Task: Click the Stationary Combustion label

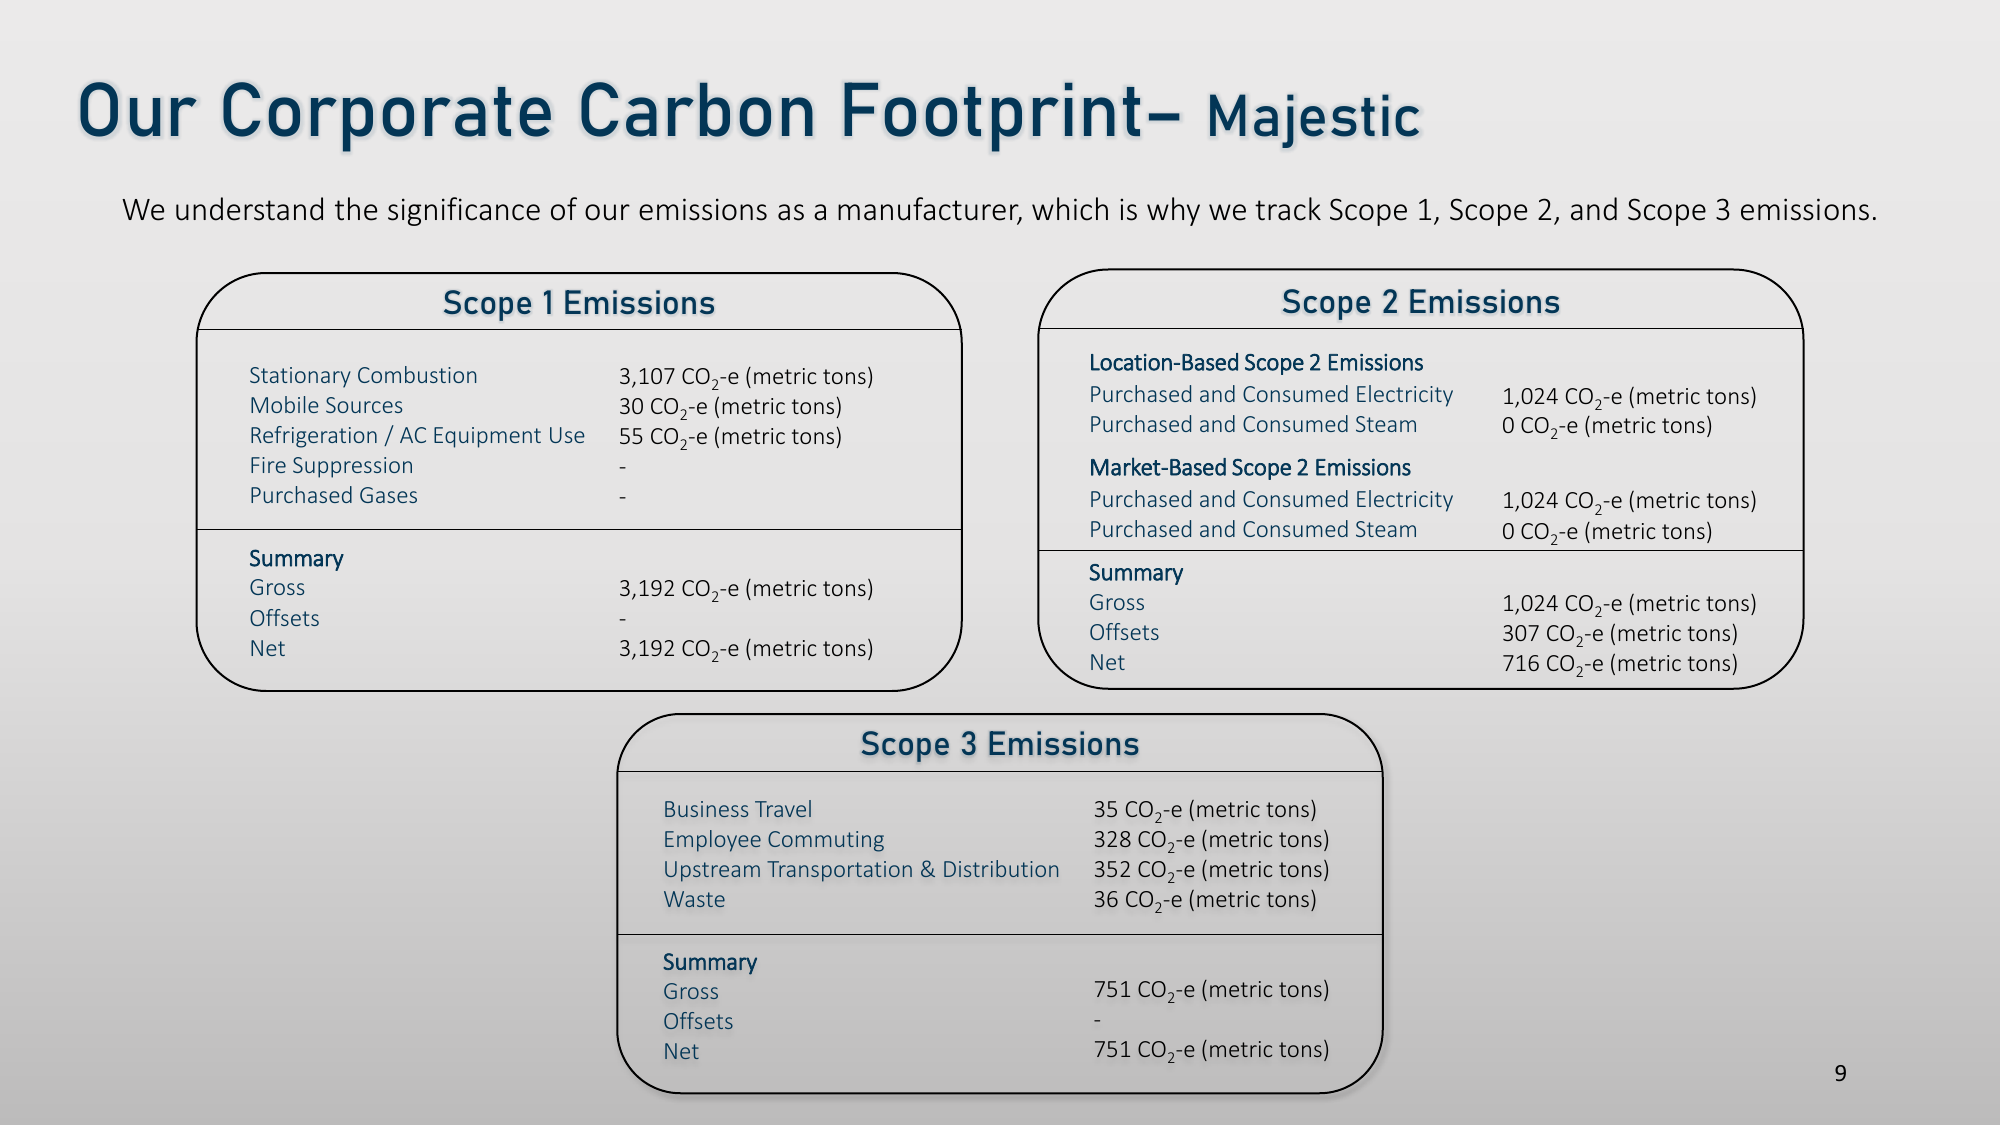Action: click(x=363, y=375)
